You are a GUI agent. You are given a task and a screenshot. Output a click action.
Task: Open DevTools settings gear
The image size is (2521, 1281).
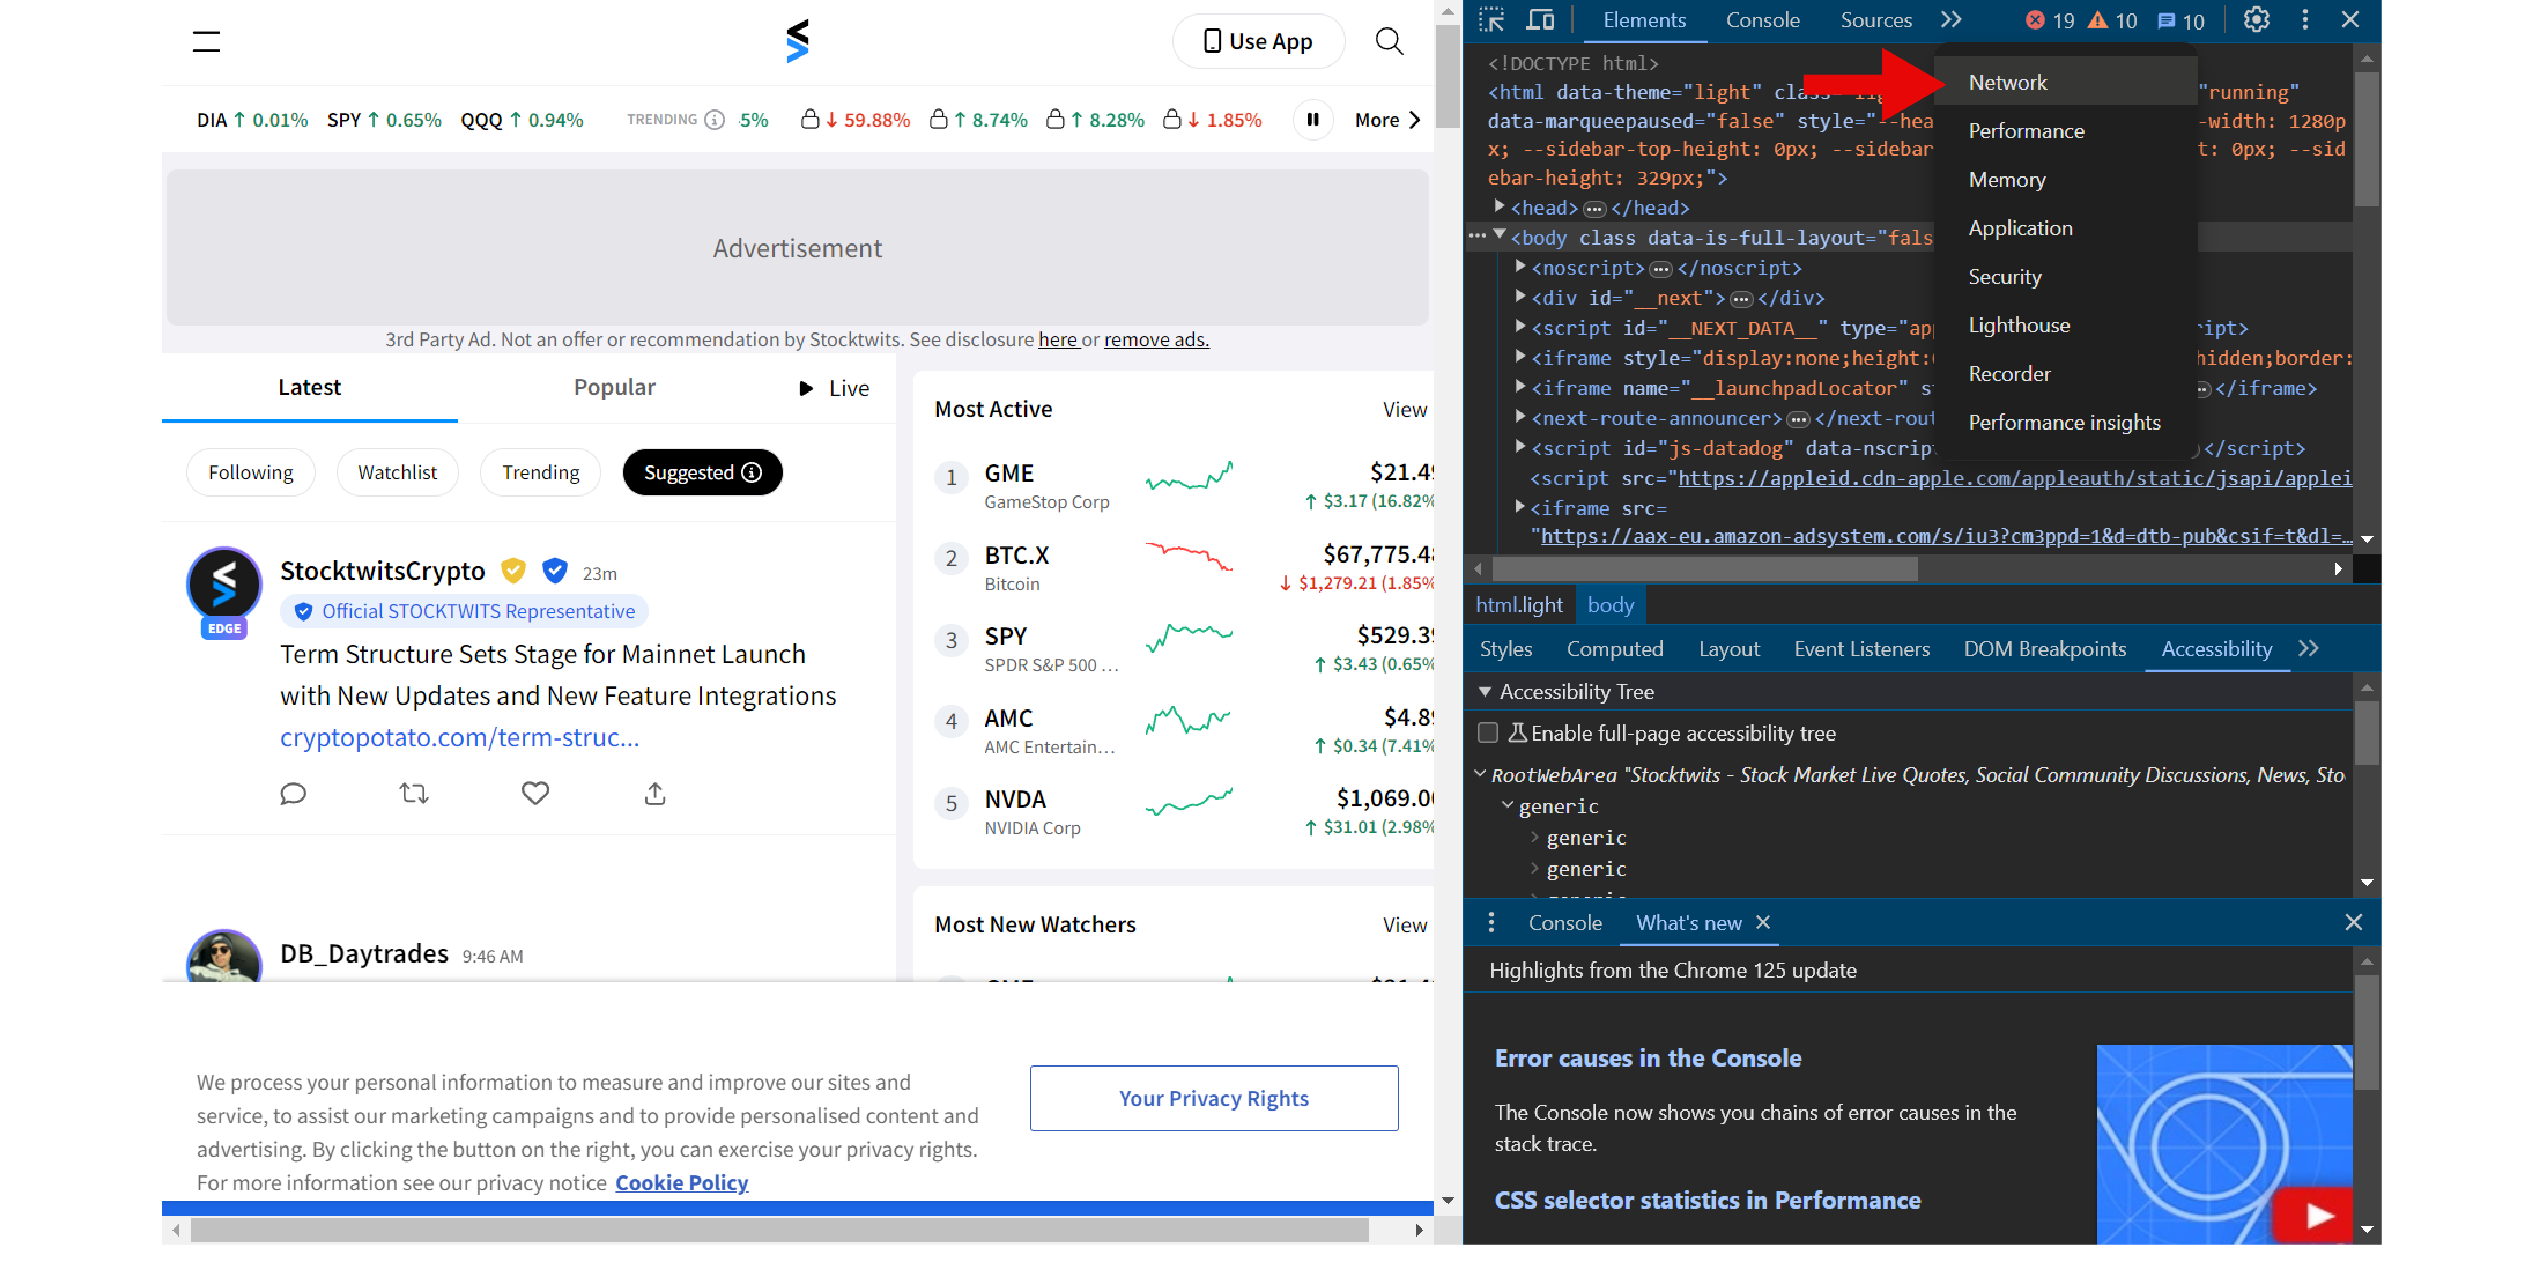2256,20
